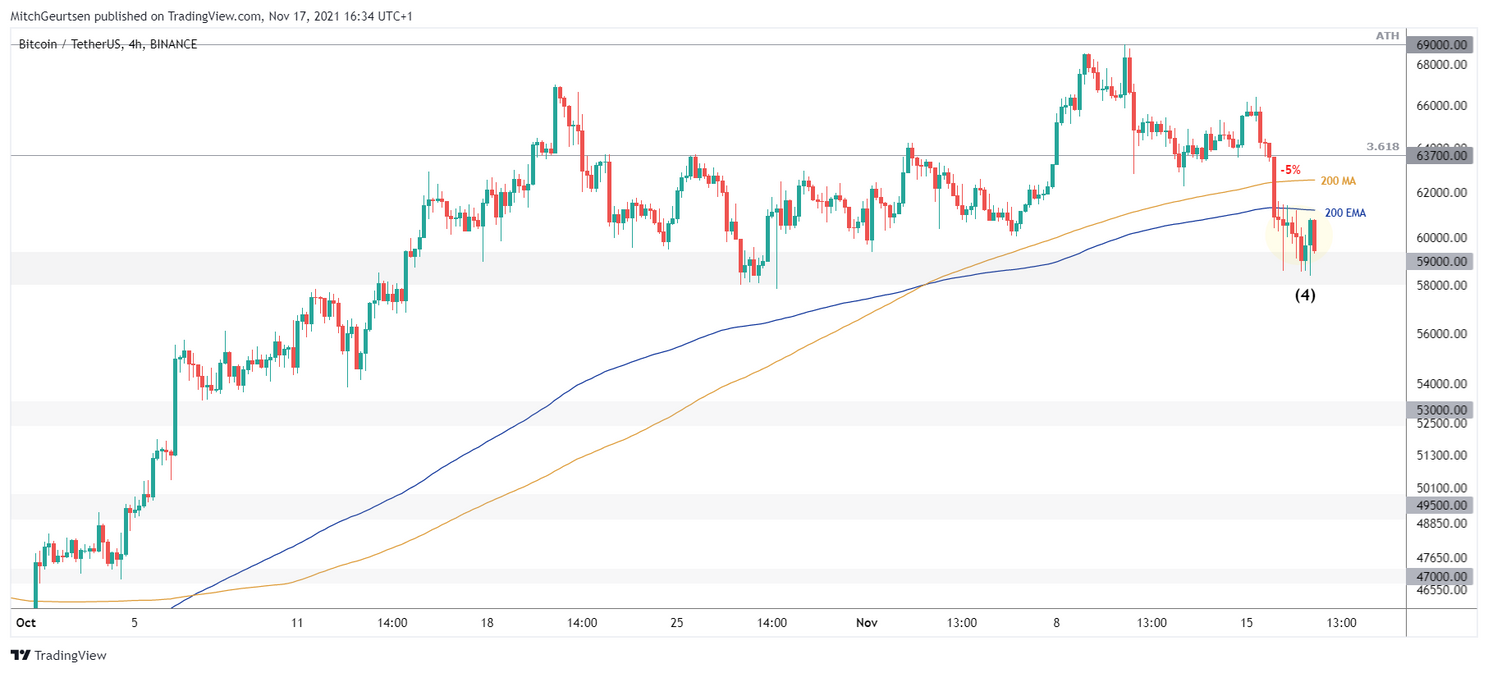This screenshot has height=673, width=1488.
Task: Click the 8 date on time axis
Action: point(1056,623)
